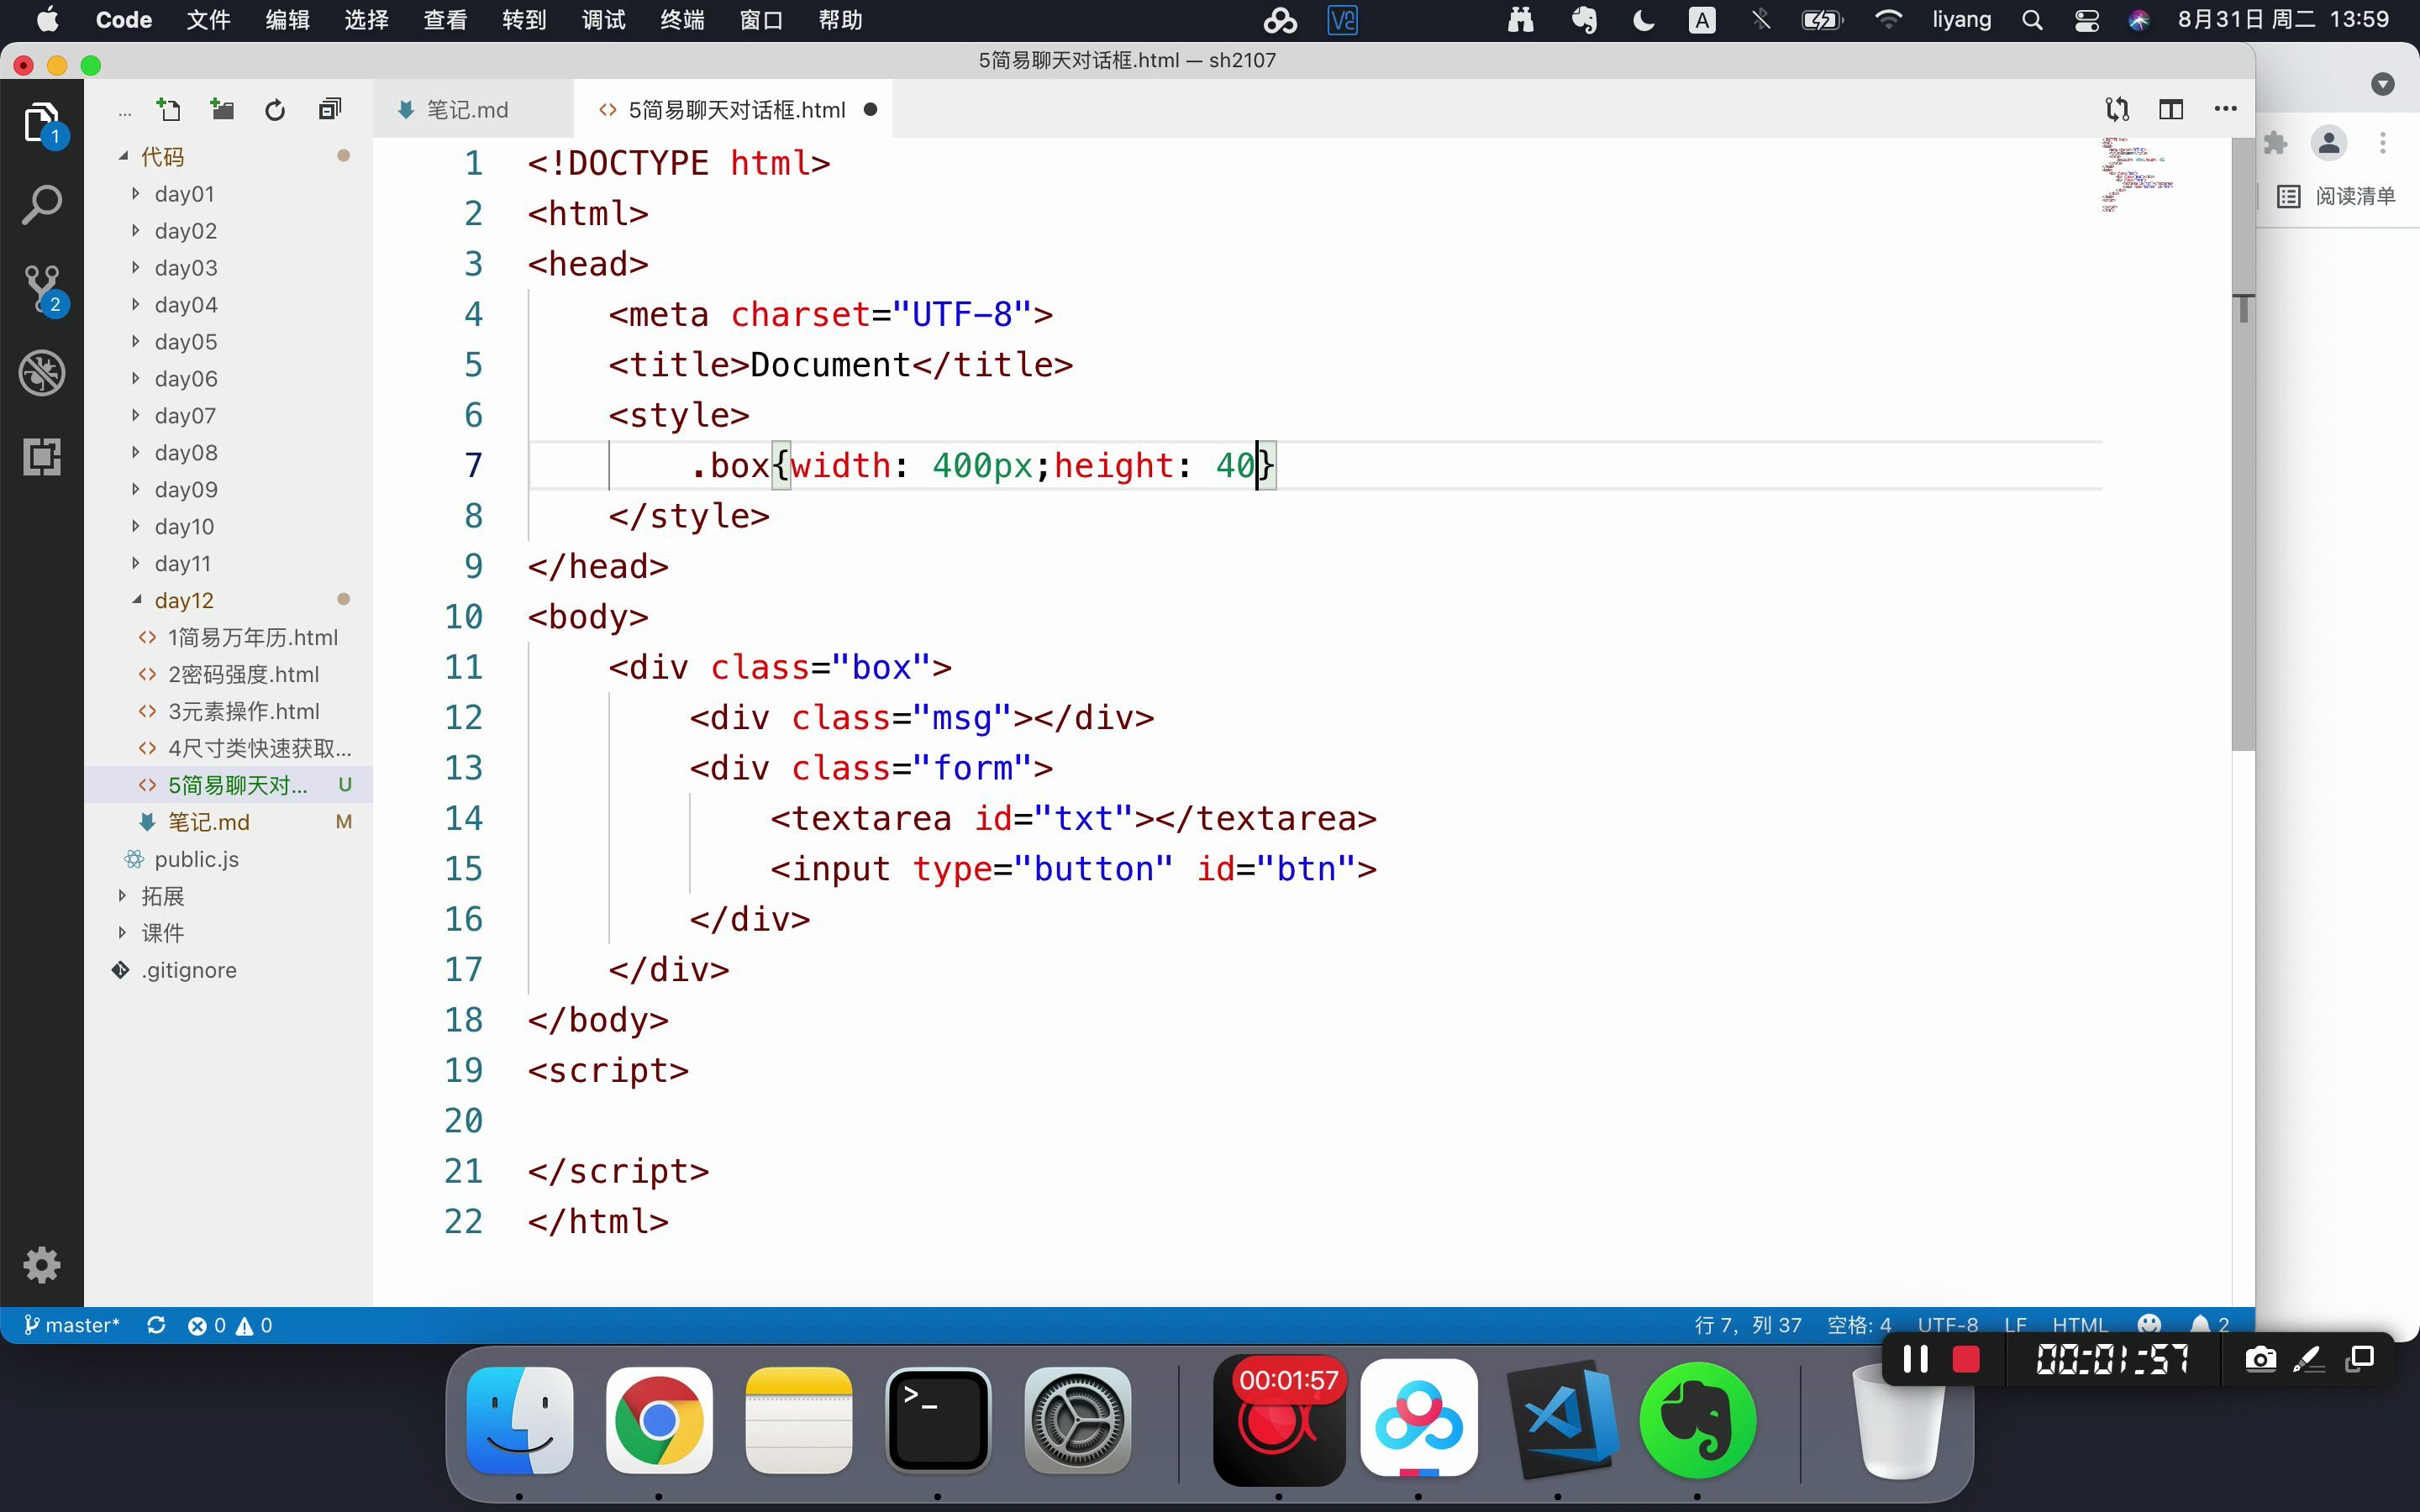This screenshot has height=1512, width=2420.
Task: Pause the screen recording
Action: click(1915, 1359)
